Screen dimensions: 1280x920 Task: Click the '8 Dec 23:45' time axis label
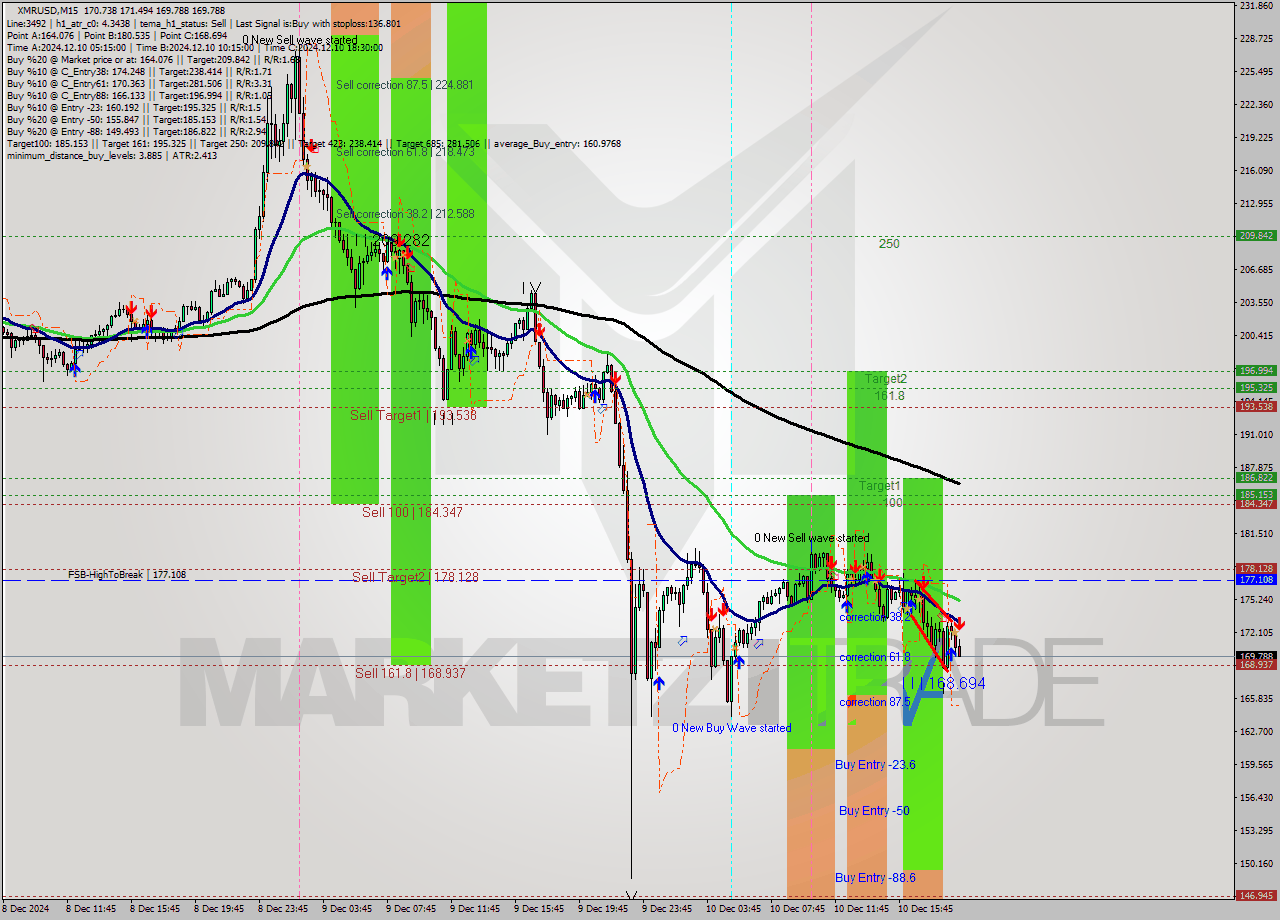point(285,910)
